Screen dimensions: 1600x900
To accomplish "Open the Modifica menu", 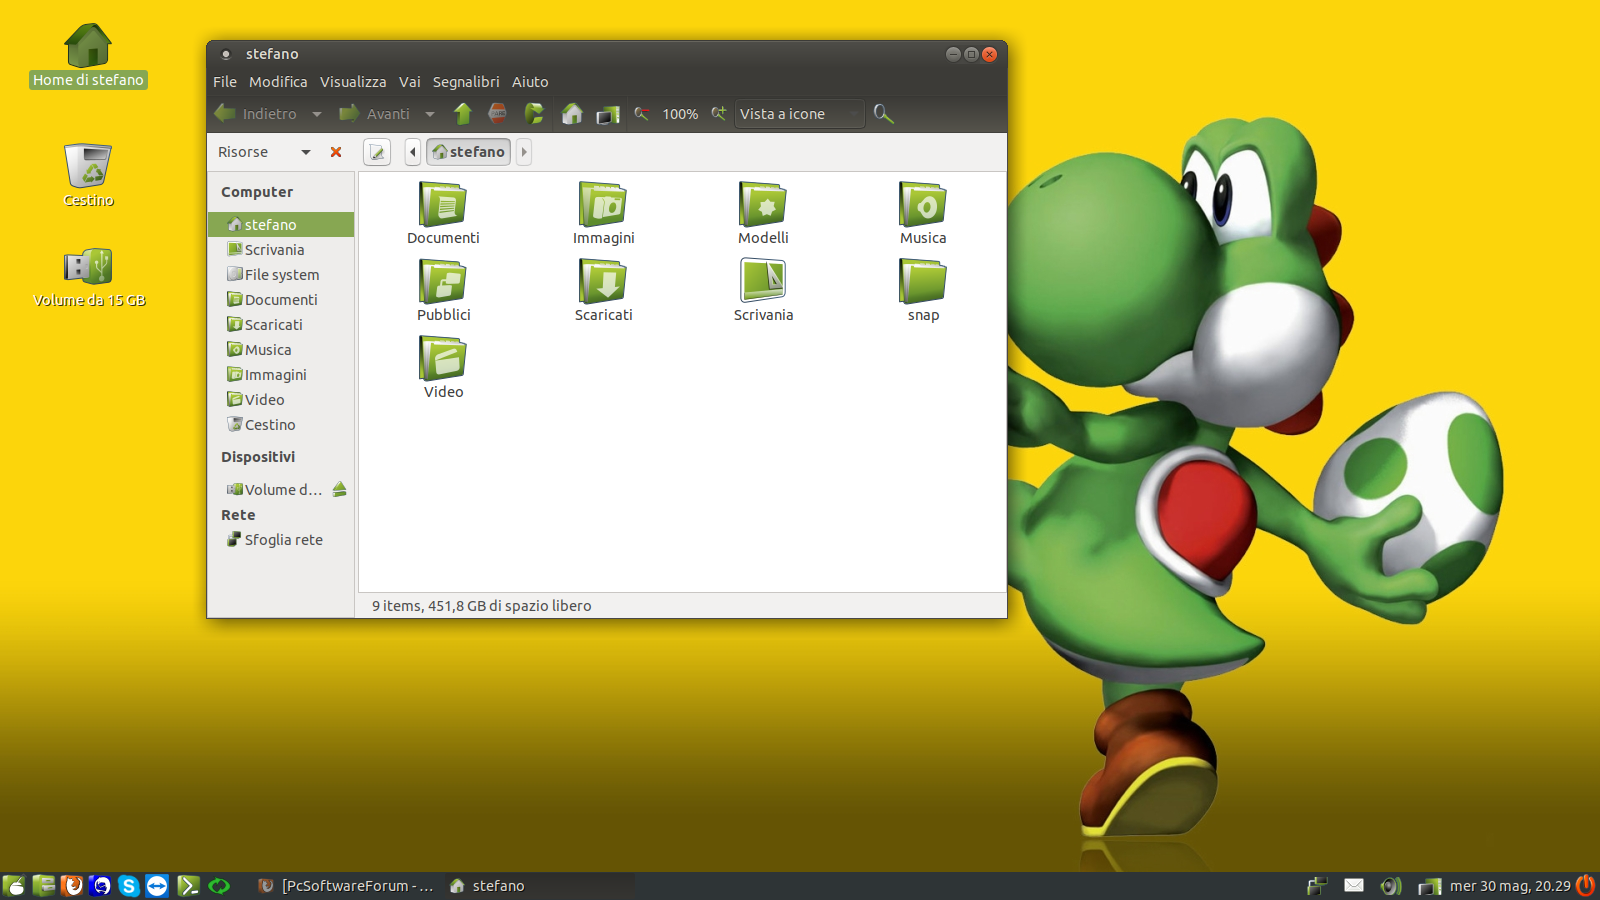I will (x=278, y=82).
